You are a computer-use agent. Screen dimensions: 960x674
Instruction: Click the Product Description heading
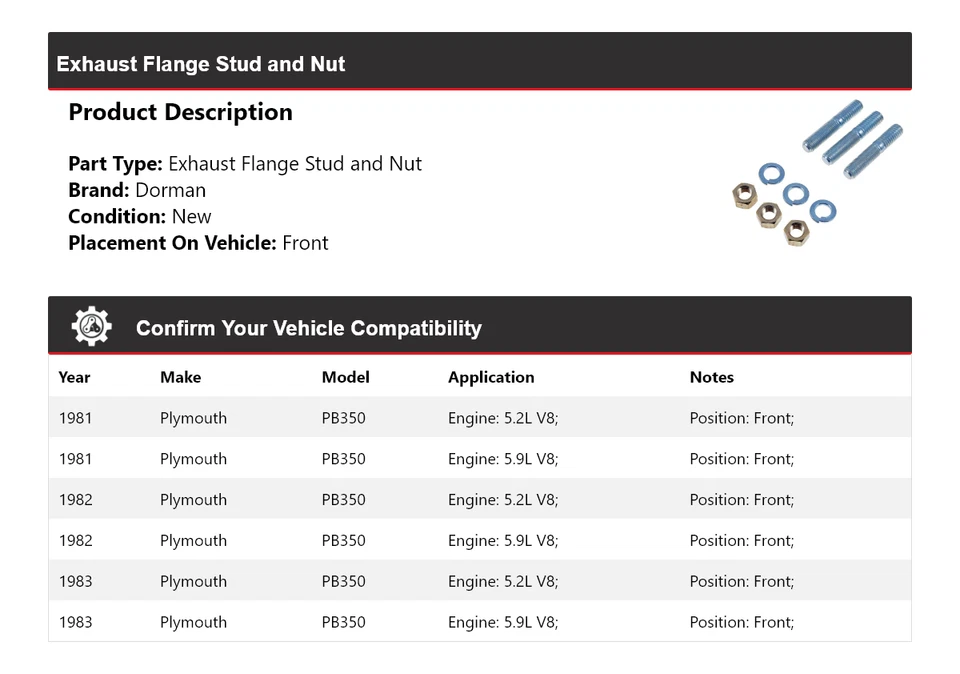(180, 112)
